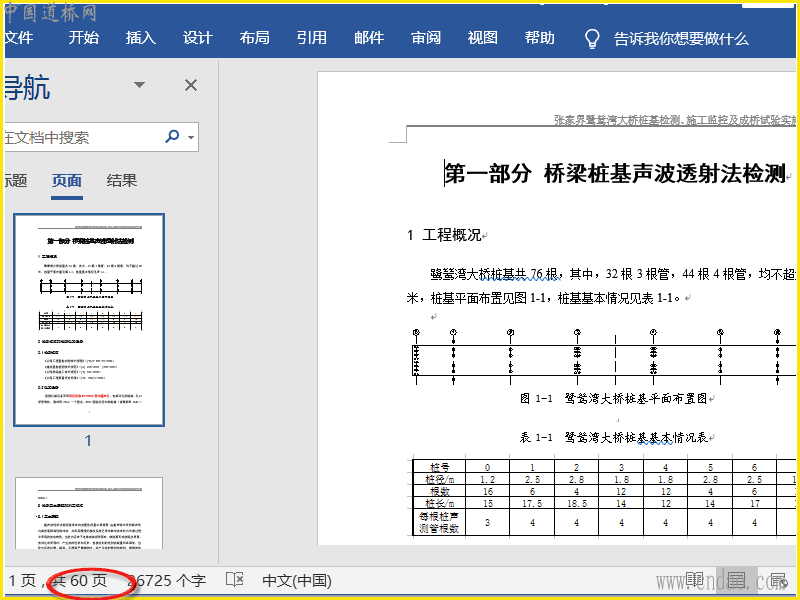Click the table cell 每根桩声测管根数

tap(440, 522)
